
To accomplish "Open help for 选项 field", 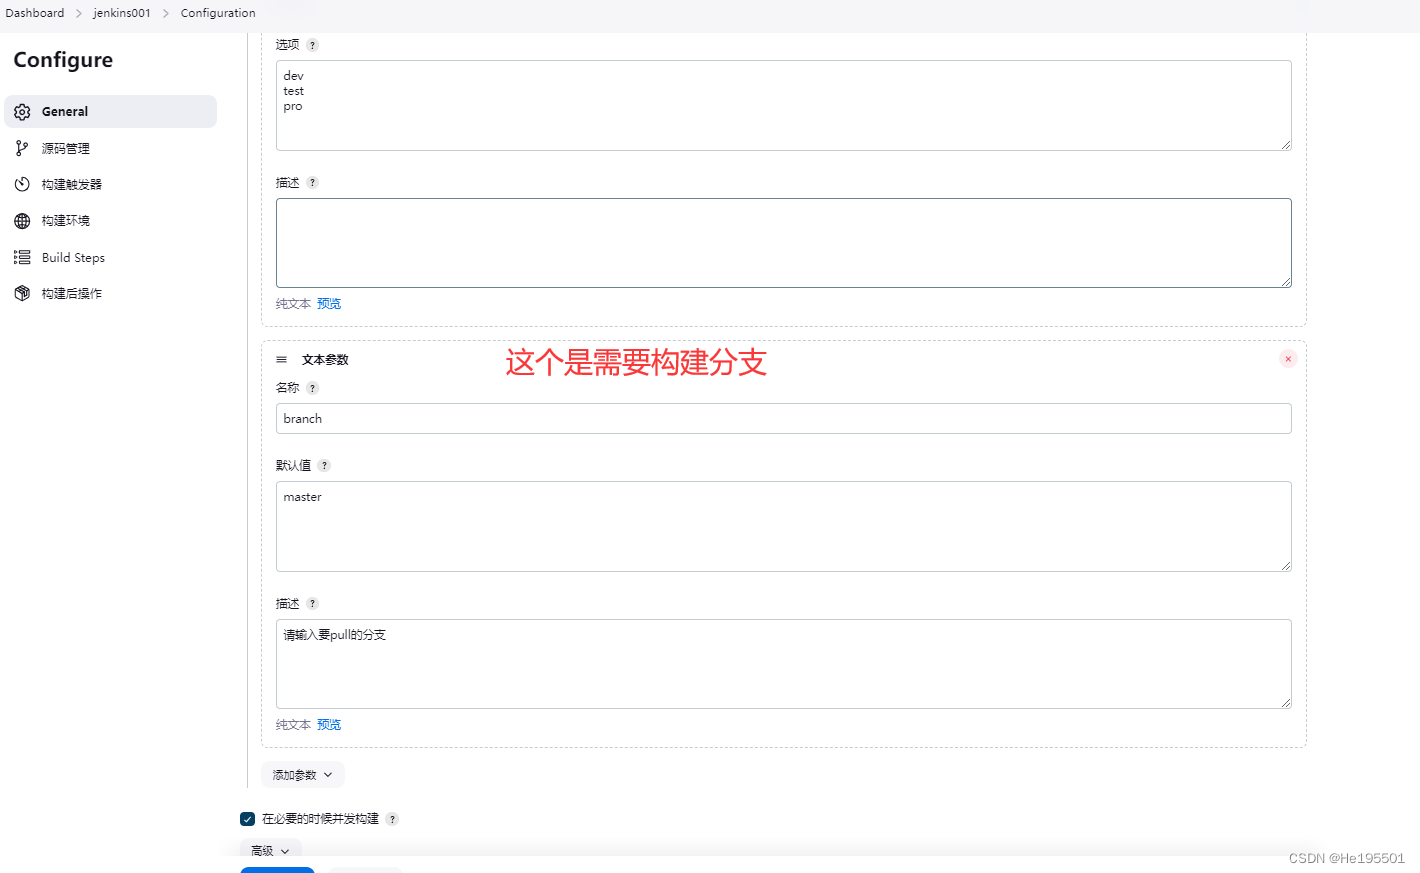I will [312, 45].
